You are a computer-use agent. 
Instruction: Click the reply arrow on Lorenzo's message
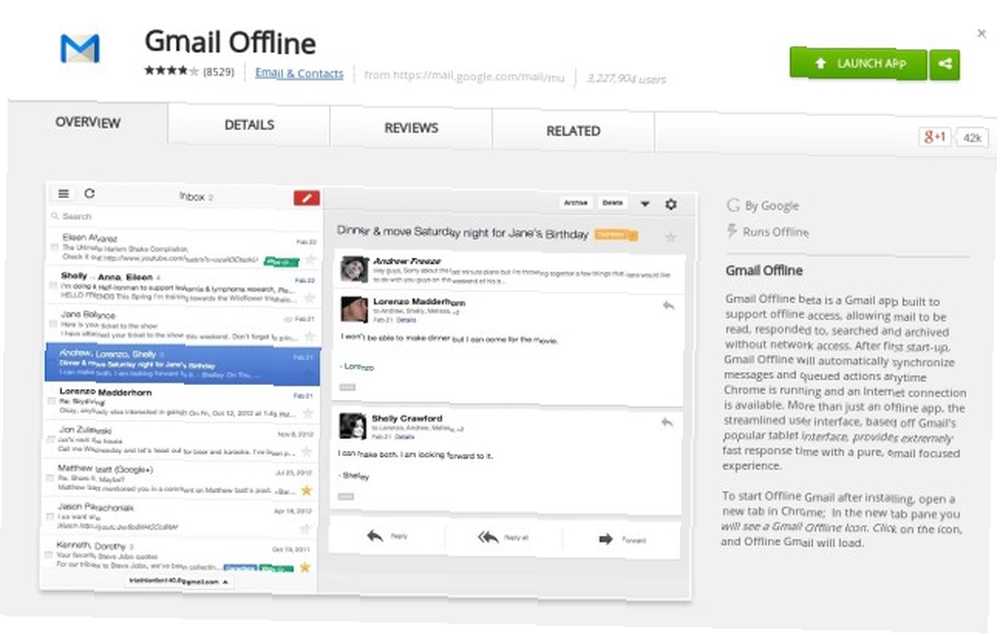668,305
